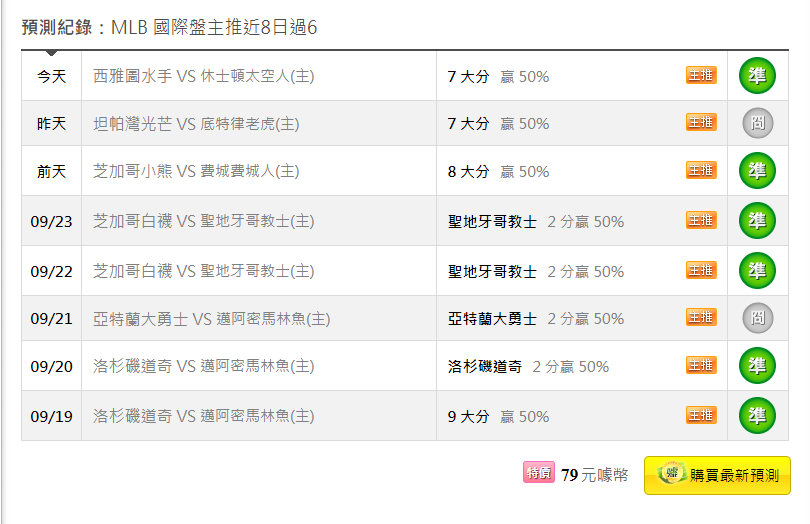Click green 準 icon in today's row
810x524 pixels.
click(x=757, y=76)
